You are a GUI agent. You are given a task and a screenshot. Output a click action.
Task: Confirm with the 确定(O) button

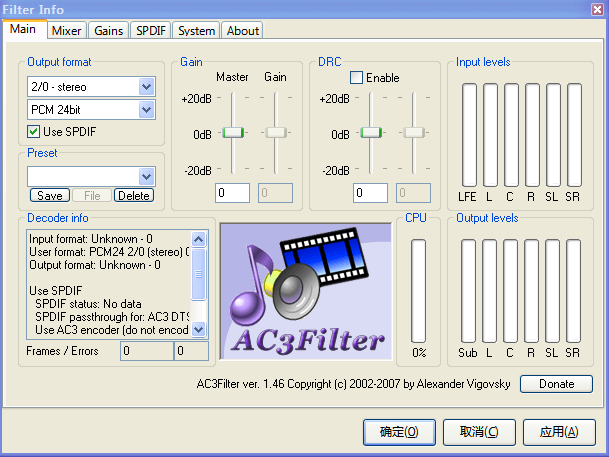[x=399, y=432]
